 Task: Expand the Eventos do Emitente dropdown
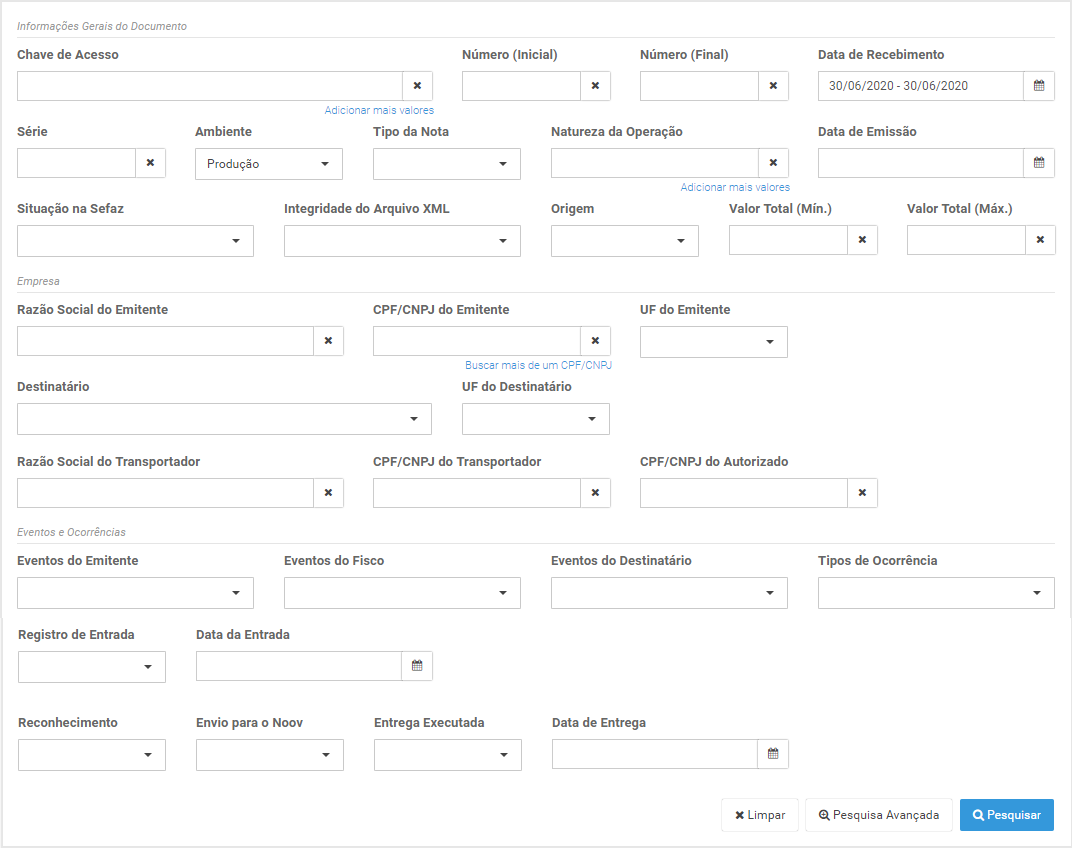(x=135, y=593)
